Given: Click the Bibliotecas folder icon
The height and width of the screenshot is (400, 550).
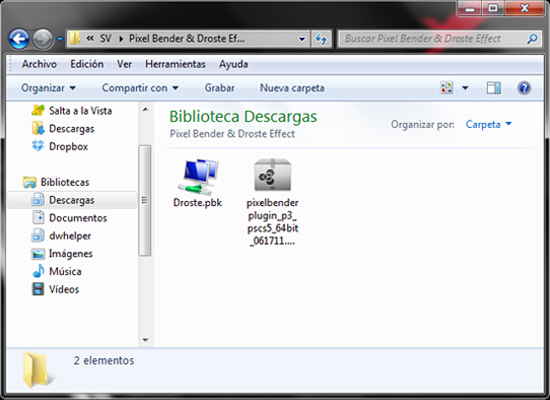Looking at the screenshot, I should (29, 182).
